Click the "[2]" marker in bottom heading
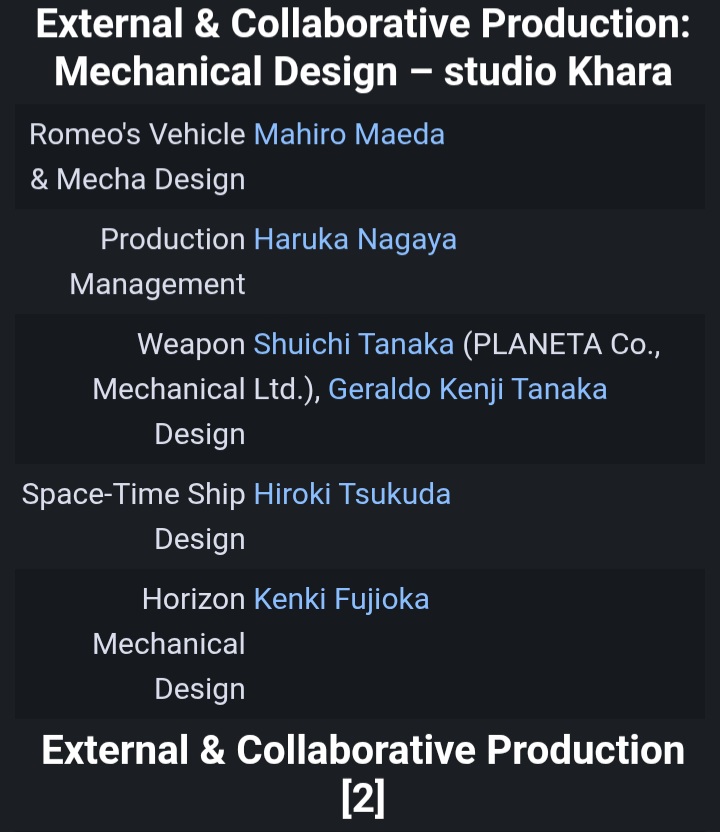 tap(363, 798)
